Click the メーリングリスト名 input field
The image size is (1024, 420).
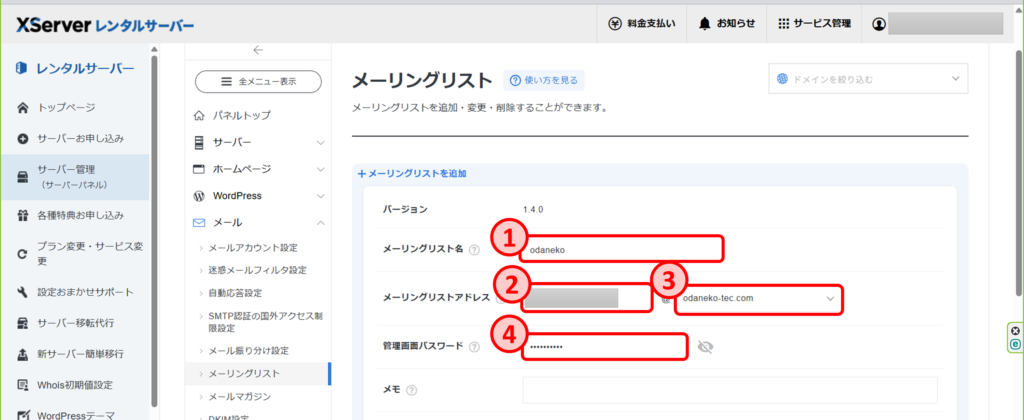(x=621, y=249)
